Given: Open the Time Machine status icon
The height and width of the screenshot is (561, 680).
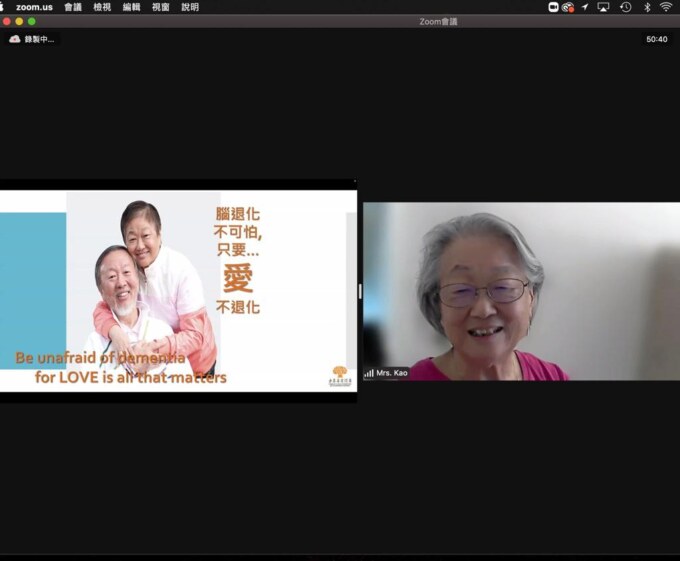Looking at the screenshot, I should [625, 7].
